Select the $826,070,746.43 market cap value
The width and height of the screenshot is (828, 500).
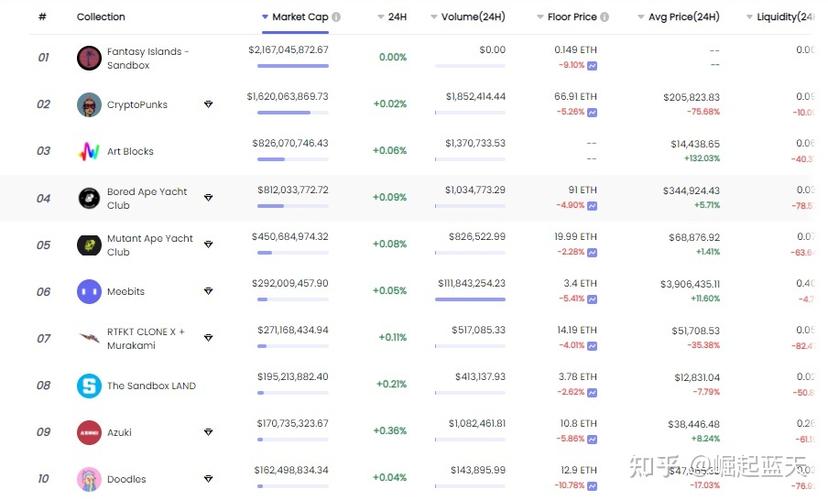pos(290,143)
